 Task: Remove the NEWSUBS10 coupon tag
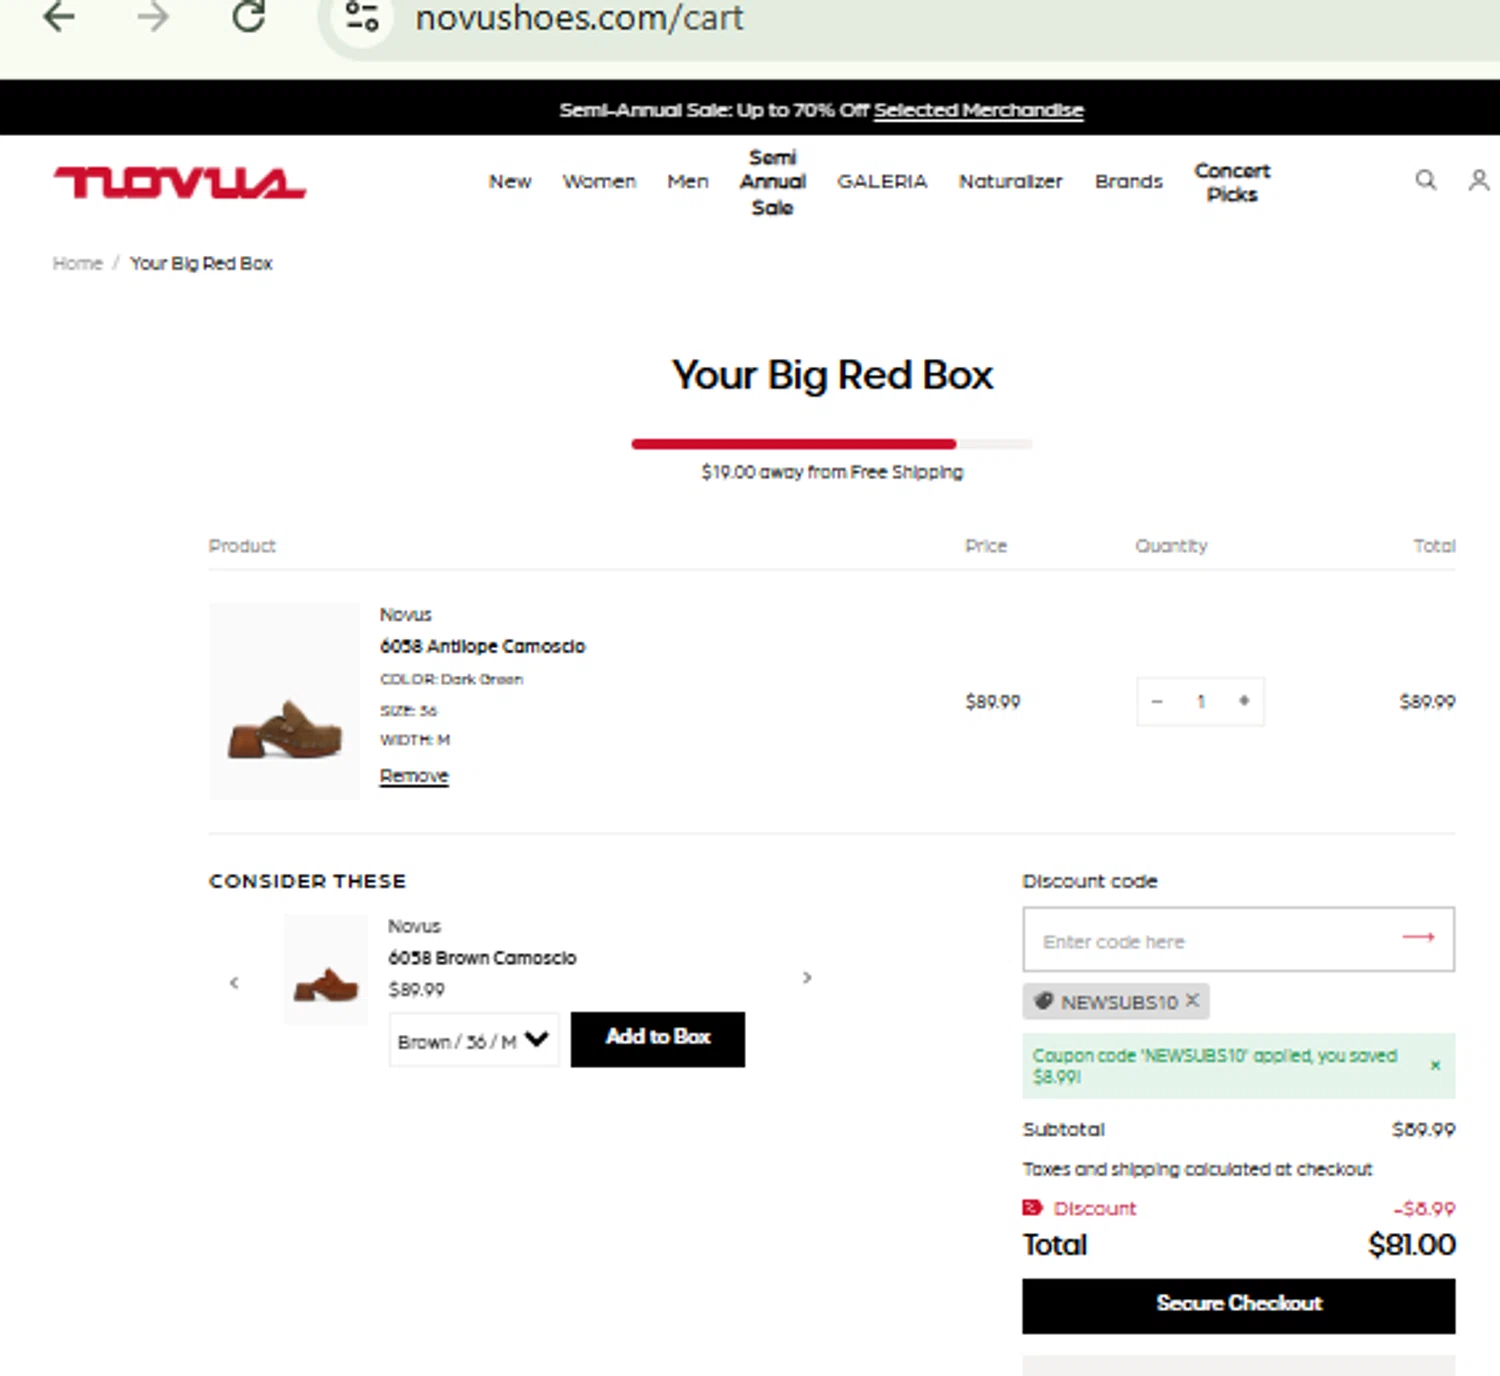tap(1192, 1000)
